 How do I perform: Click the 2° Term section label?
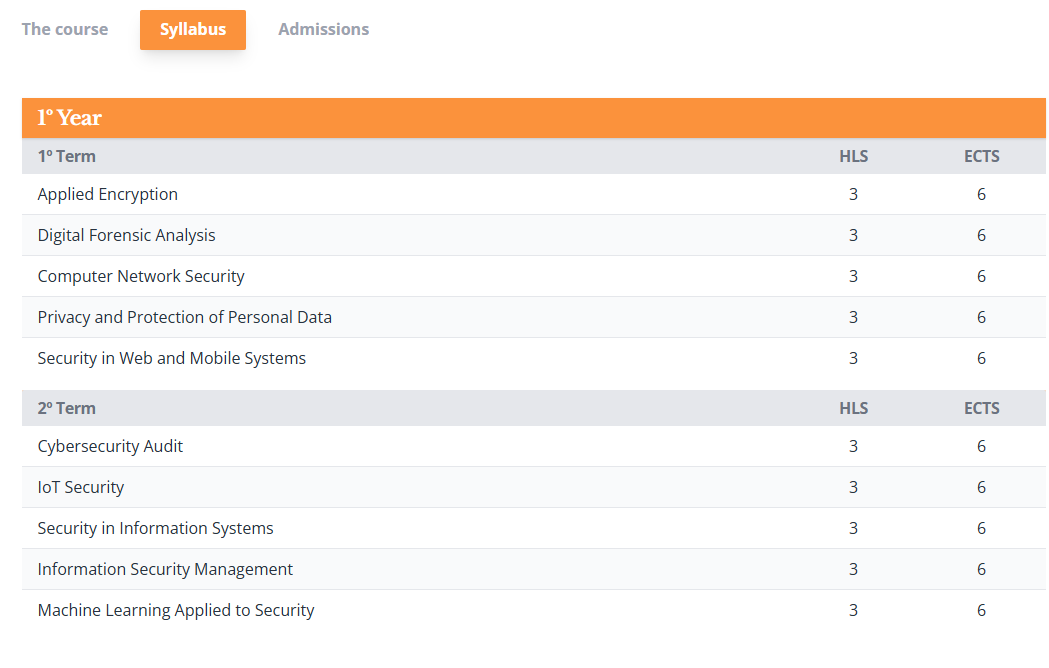point(67,408)
